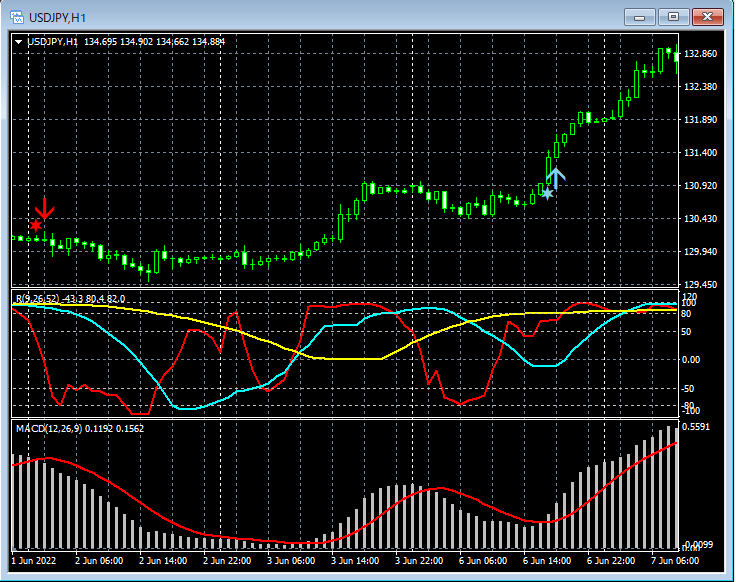Screen dimensions: 736x582
Task: Select the red star sell marker
Action: (36, 226)
